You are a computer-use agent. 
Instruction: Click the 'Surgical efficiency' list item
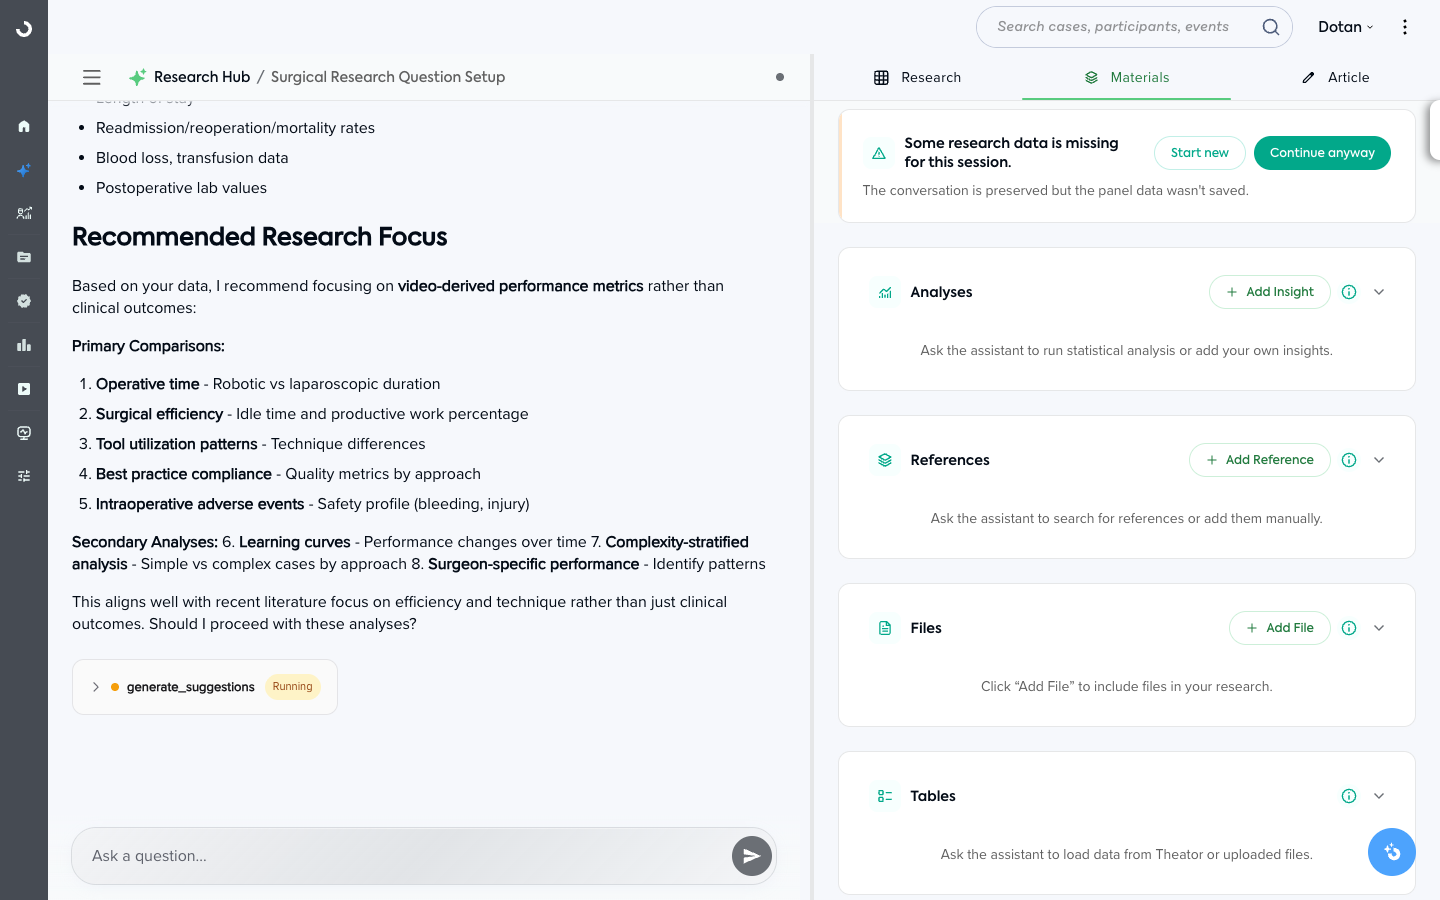pyautogui.click(x=312, y=414)
